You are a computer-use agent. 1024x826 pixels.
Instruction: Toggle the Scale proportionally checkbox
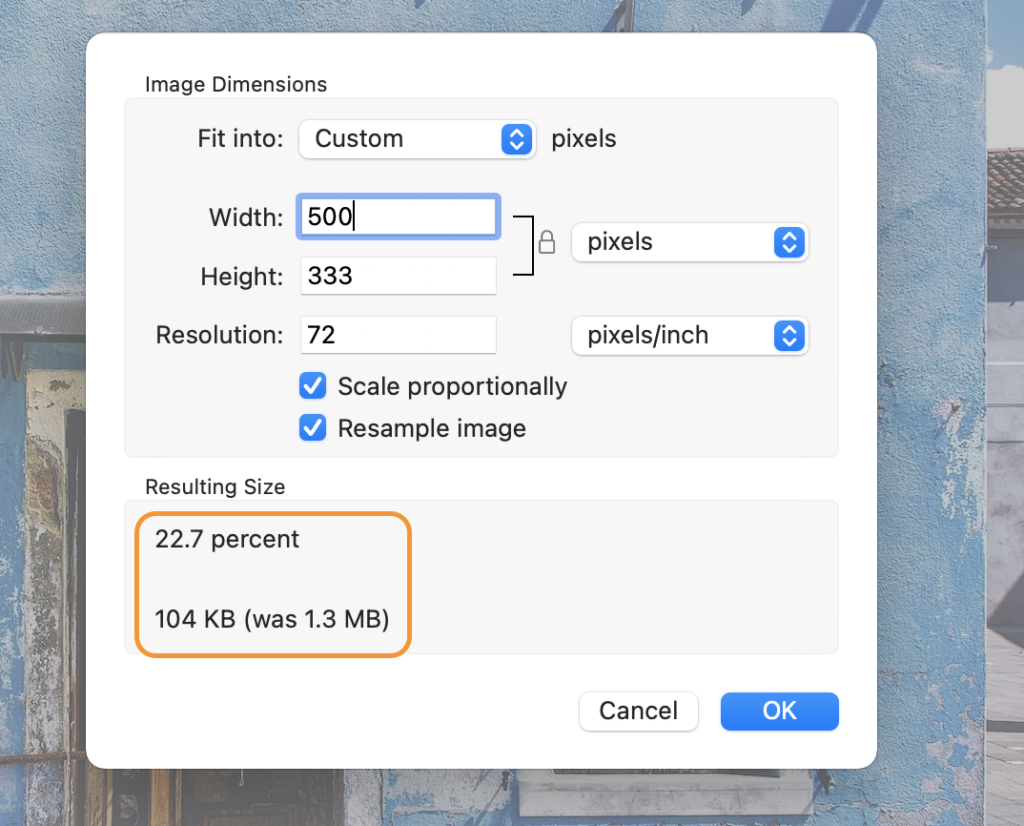click(x=313, y=387)
